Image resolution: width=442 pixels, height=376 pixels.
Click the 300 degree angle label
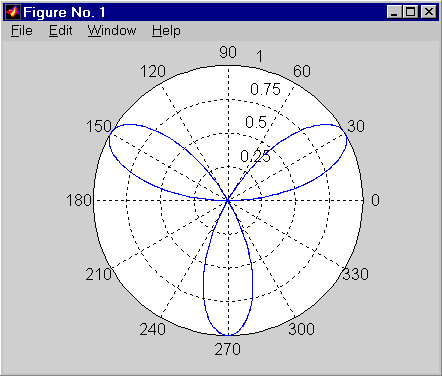point(301,329)
